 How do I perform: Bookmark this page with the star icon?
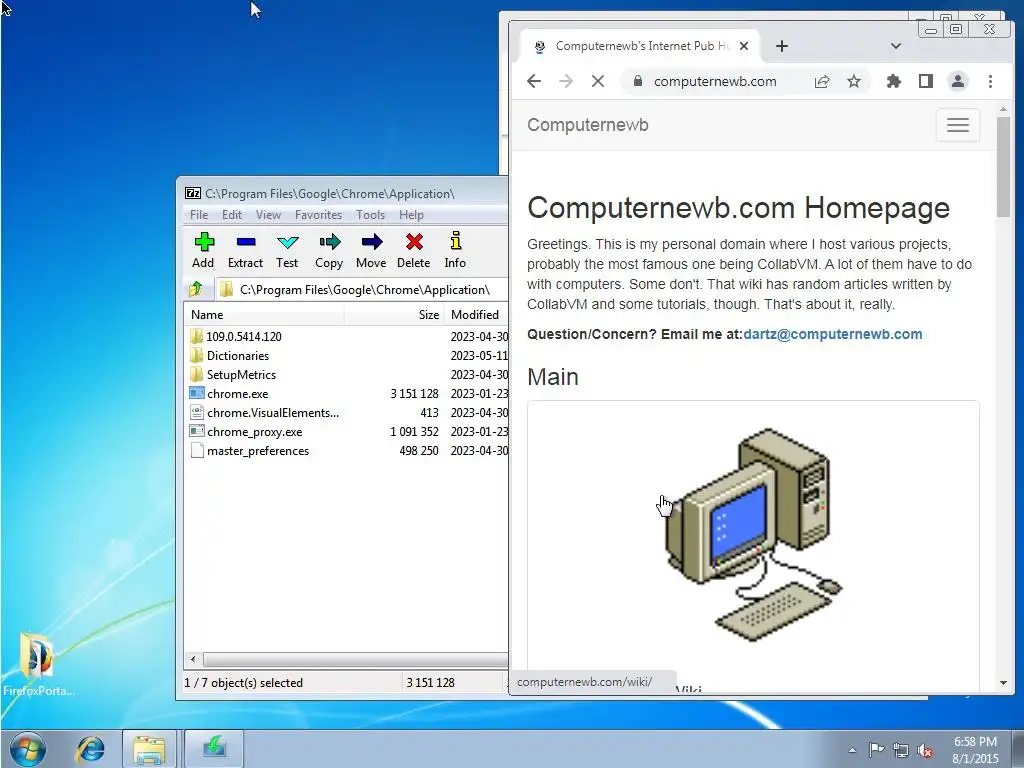point(854,81)
